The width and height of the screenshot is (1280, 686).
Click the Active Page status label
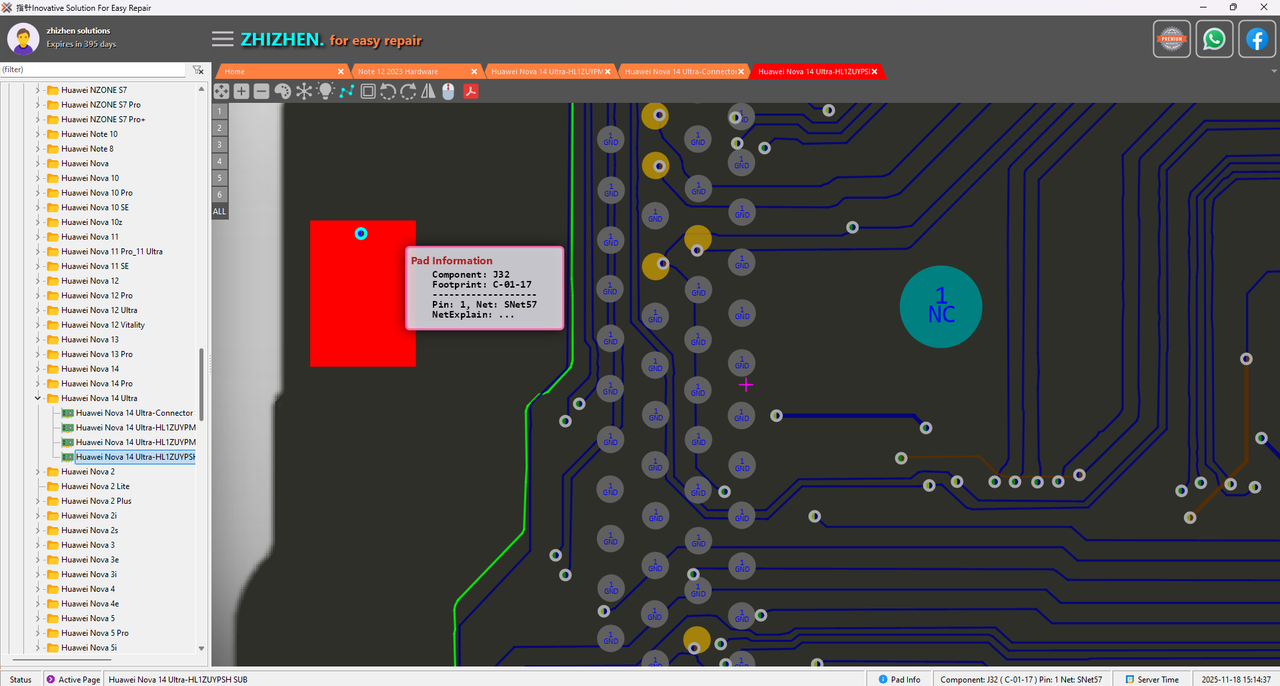(73, 679)
